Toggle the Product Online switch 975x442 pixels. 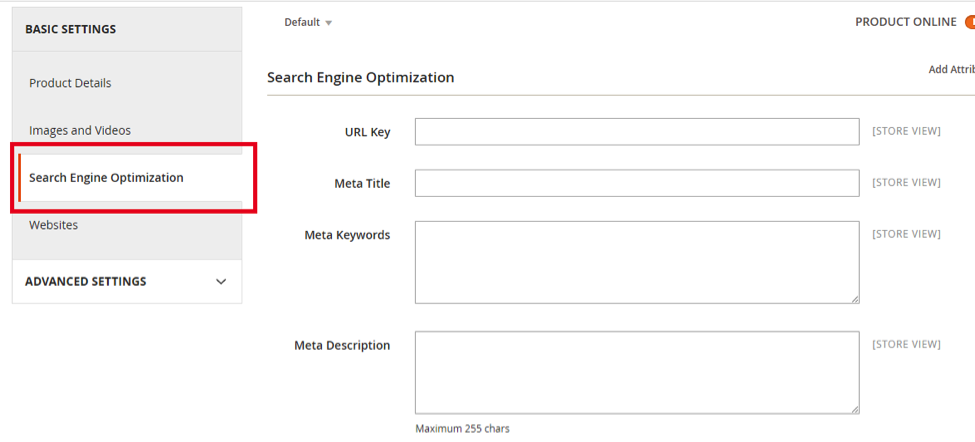(x=968, y=22)
